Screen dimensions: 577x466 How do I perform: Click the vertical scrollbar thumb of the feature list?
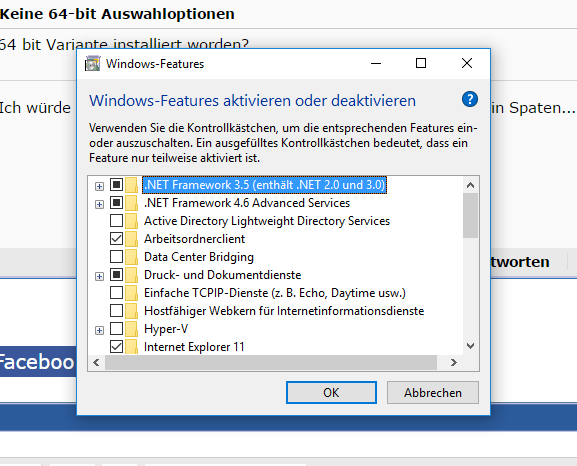470,216
